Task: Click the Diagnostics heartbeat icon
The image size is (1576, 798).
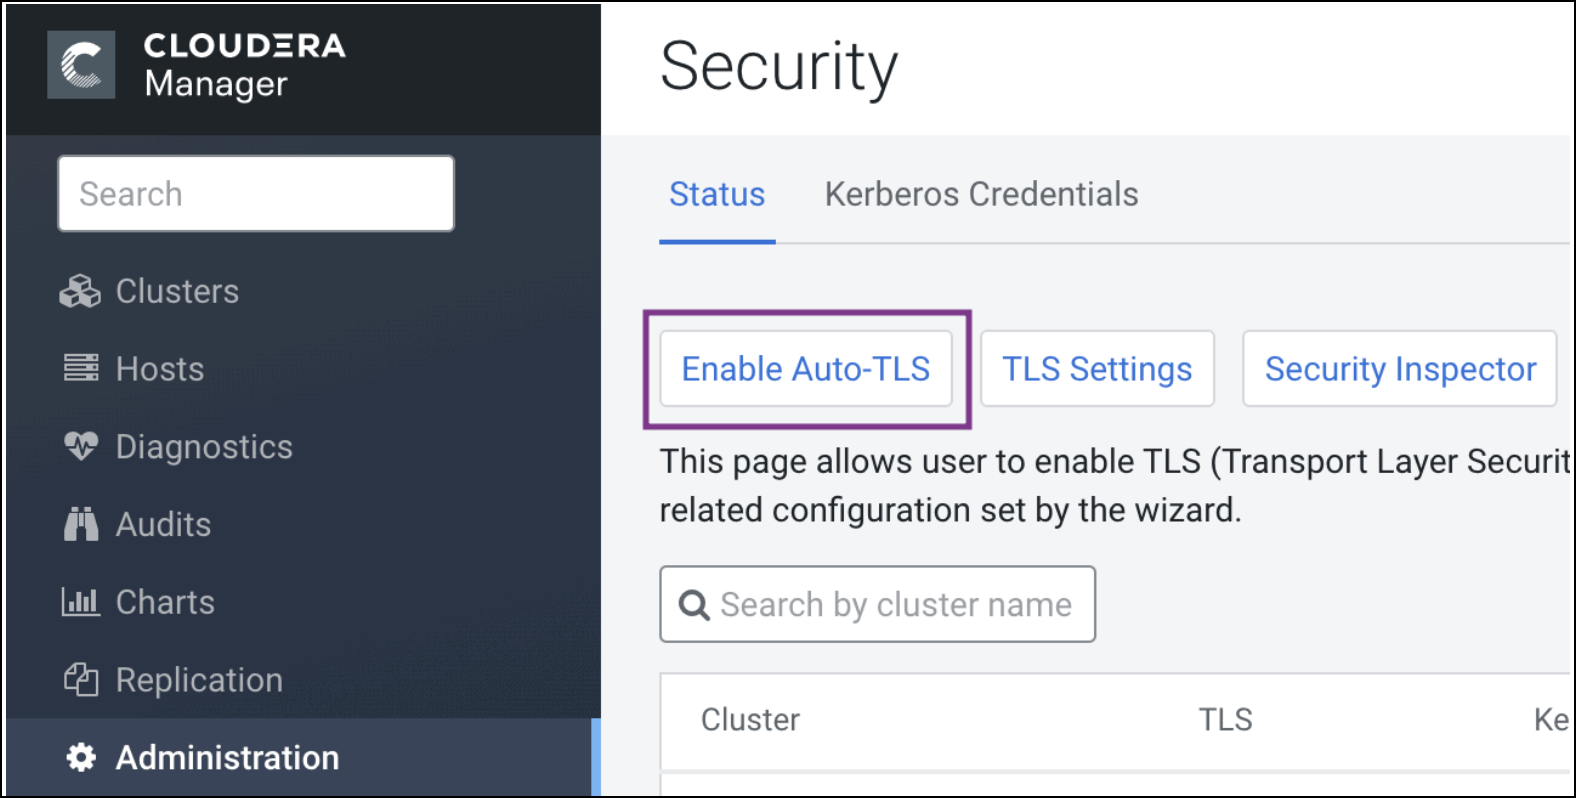Action: coord(81,445)
